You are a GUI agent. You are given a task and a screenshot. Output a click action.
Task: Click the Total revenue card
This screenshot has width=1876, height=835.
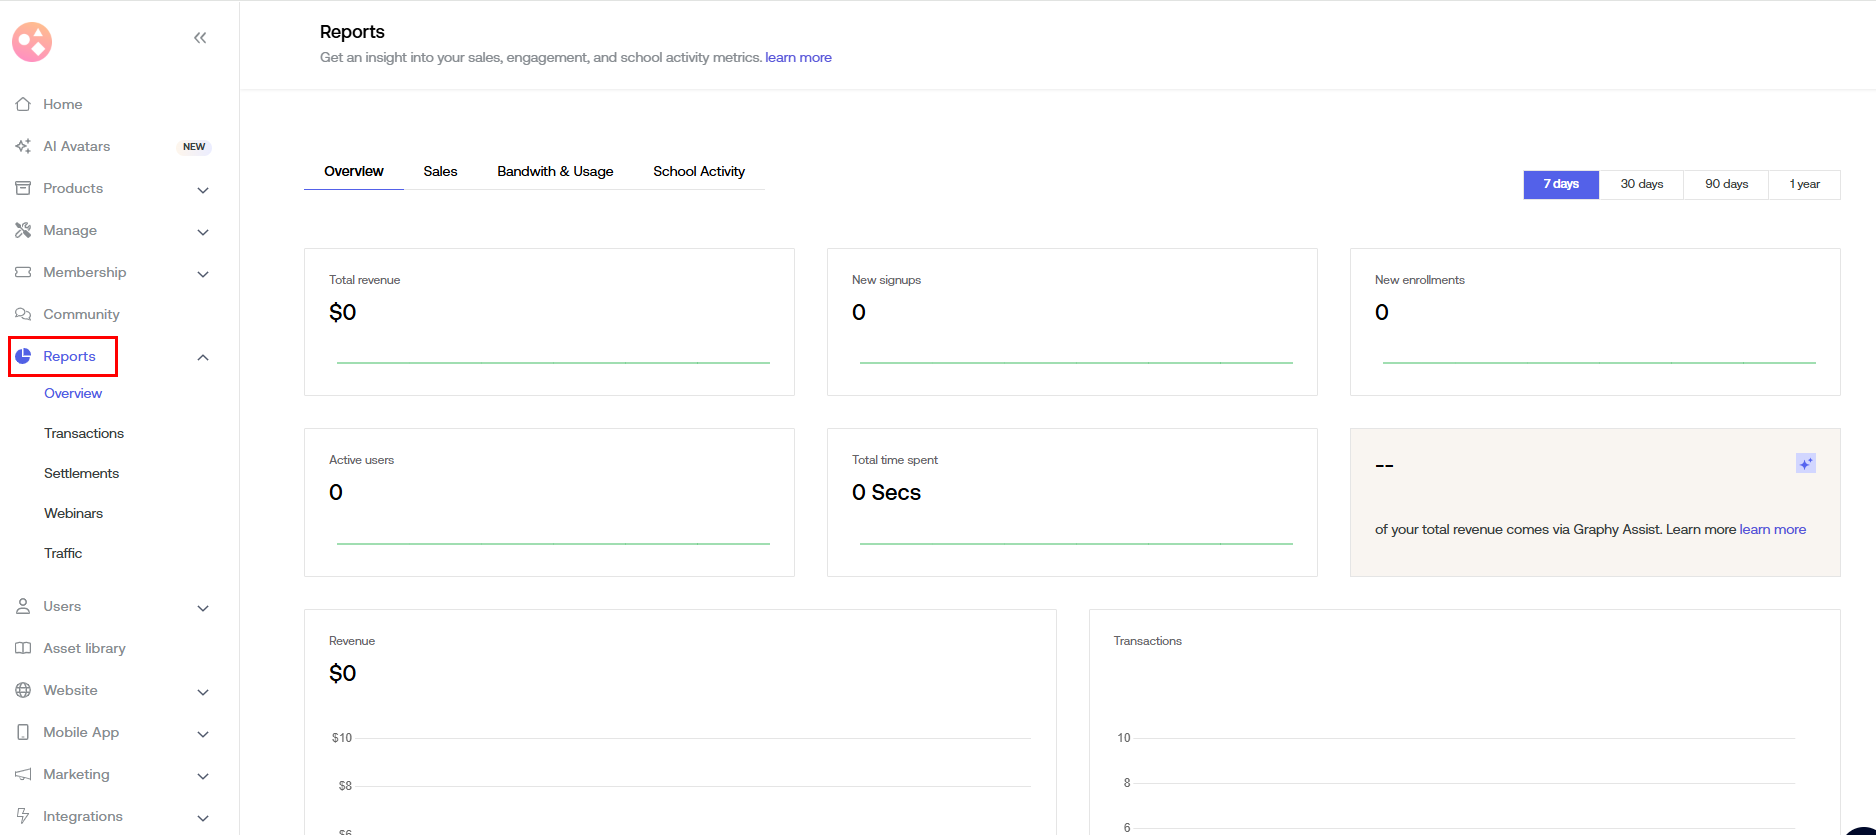[x=549, y=322]
